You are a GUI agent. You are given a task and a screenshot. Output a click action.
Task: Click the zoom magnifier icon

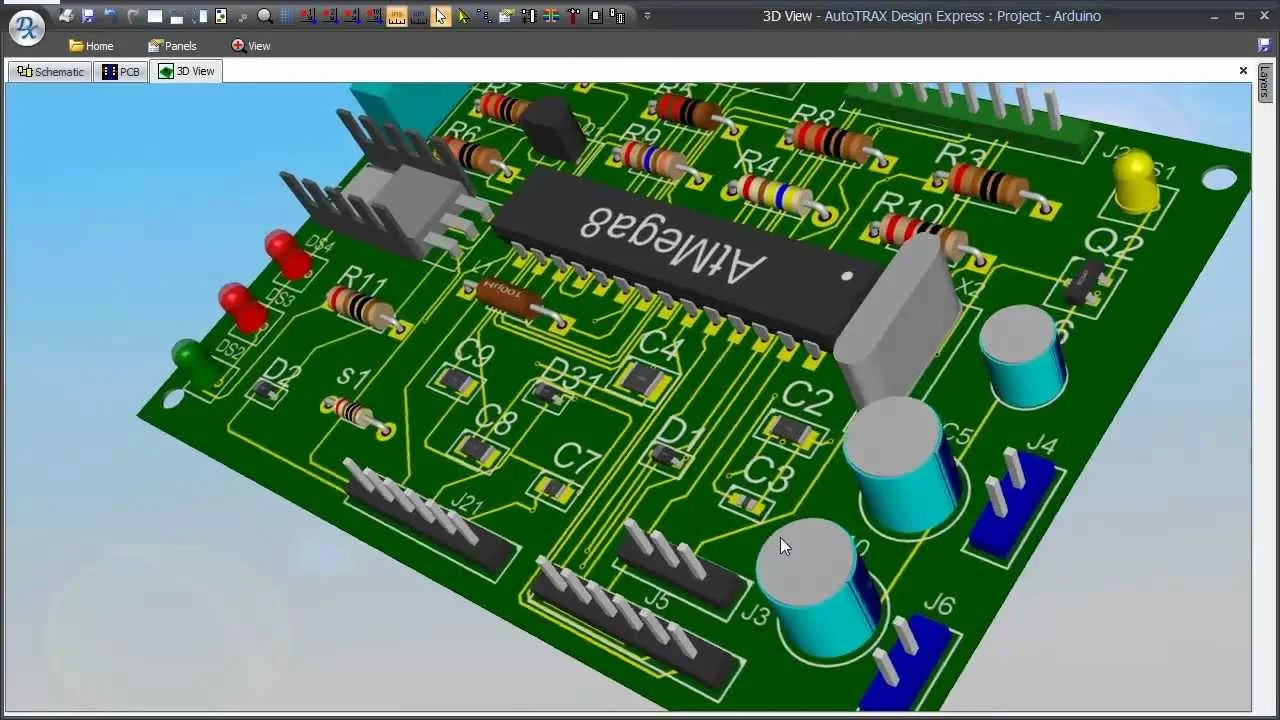[x=265, y=16]
